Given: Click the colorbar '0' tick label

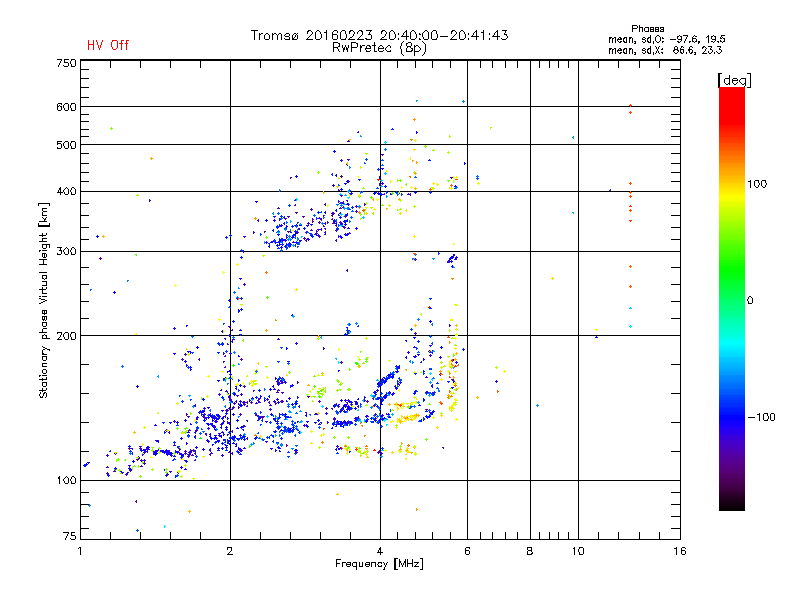Looking at the screenshot, I should coord(750,301).
